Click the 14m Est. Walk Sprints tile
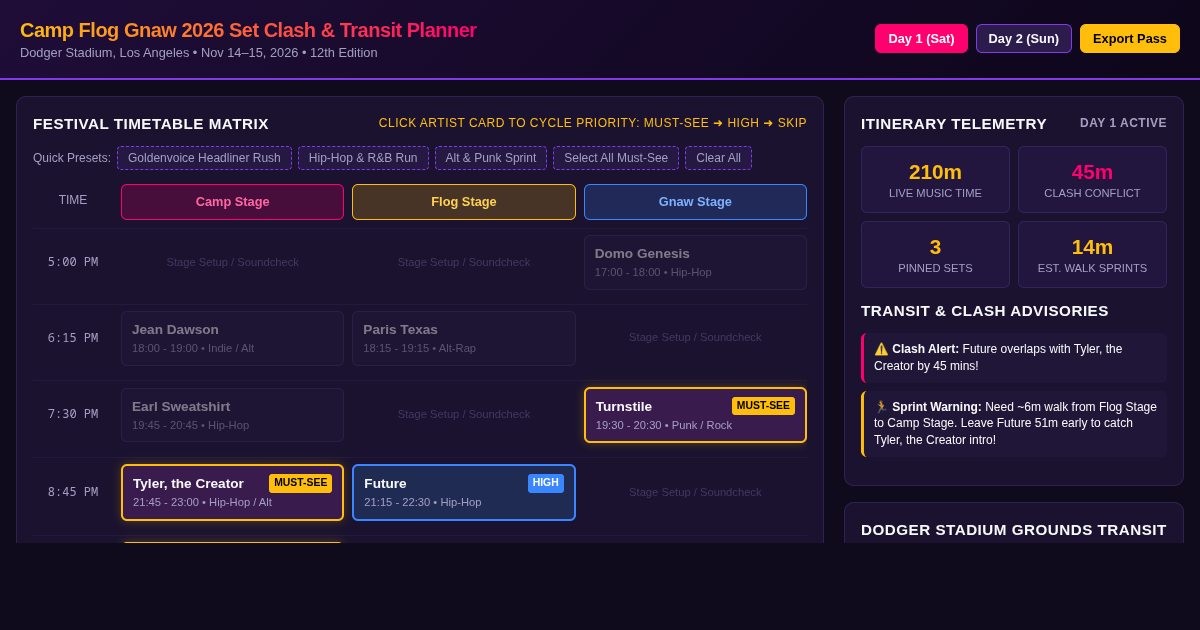The height and width of the screenshot is (630, 1200). pos(1092,255)
